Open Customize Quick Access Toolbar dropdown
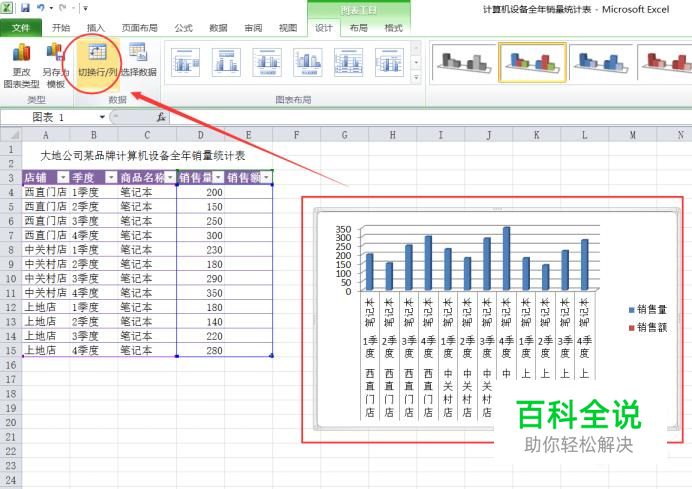The height and width of the screenshot is (489, 692). tap(85, 8)
